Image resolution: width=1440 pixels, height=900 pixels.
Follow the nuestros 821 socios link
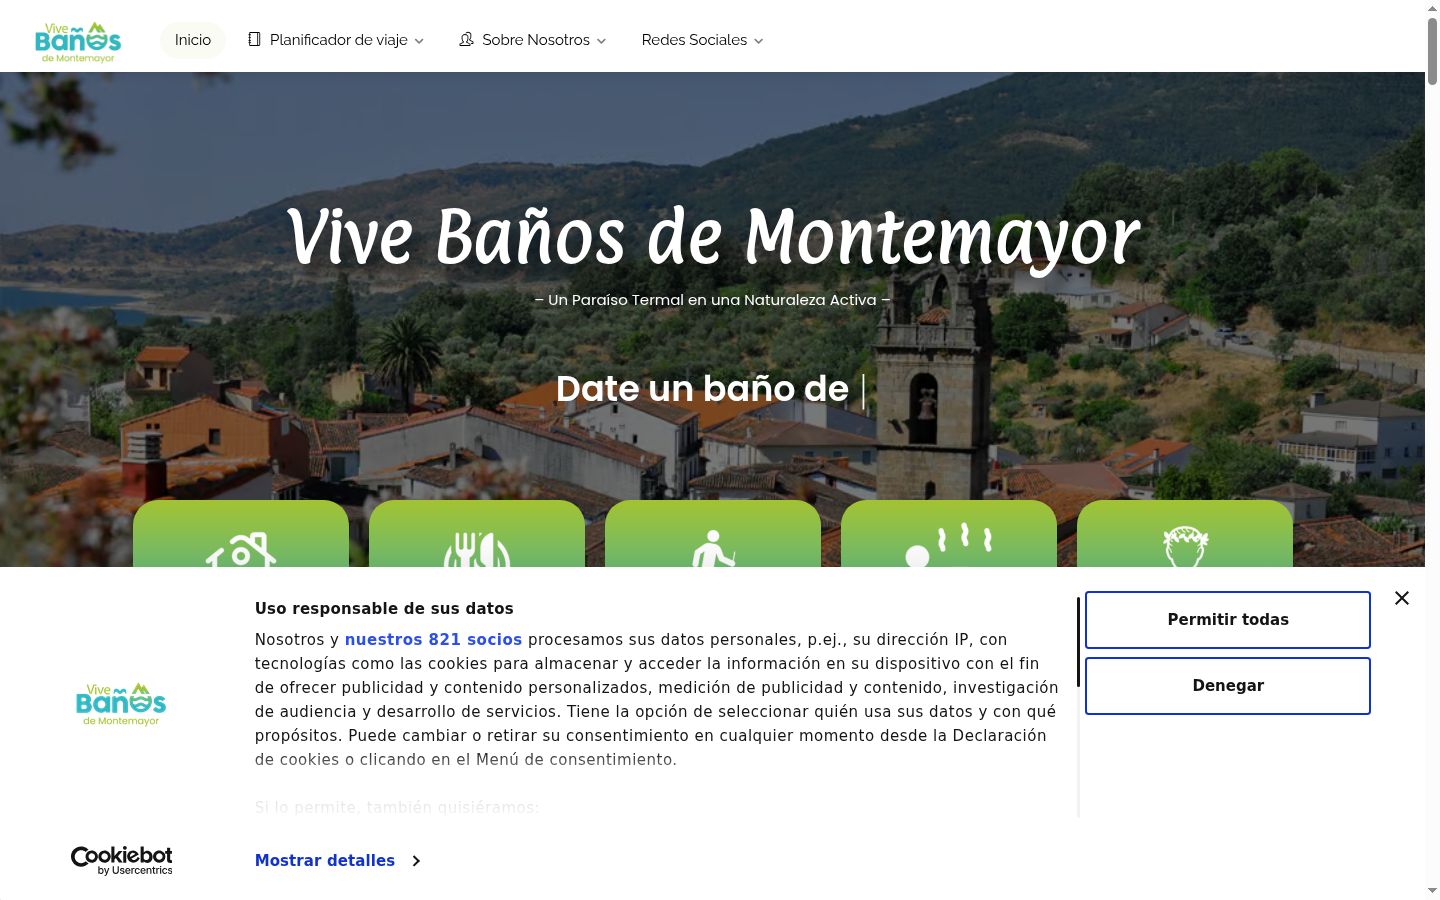[433, 640]
